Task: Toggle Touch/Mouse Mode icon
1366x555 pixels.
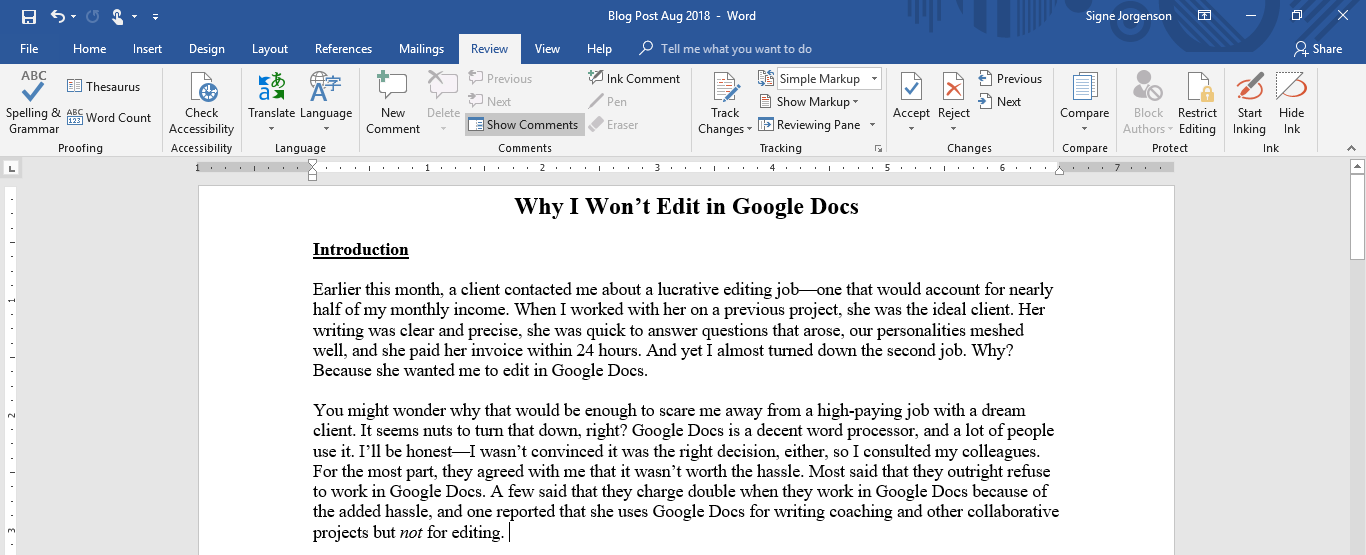Action: pos(118,16)
